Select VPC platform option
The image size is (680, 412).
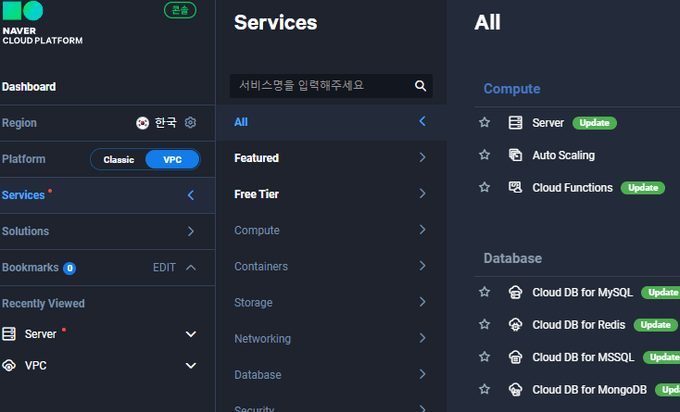(171, 160)
